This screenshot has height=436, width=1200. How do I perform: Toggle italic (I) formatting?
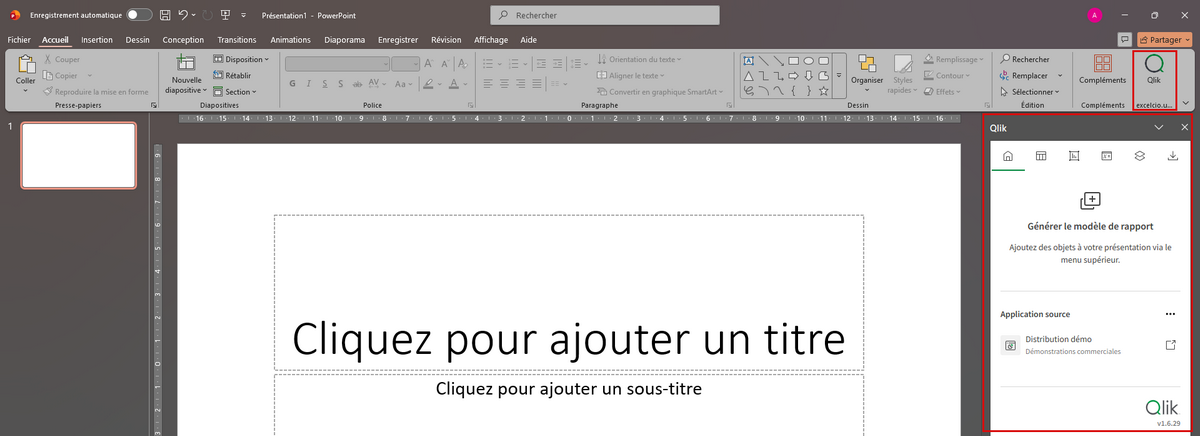coord(311,84)
